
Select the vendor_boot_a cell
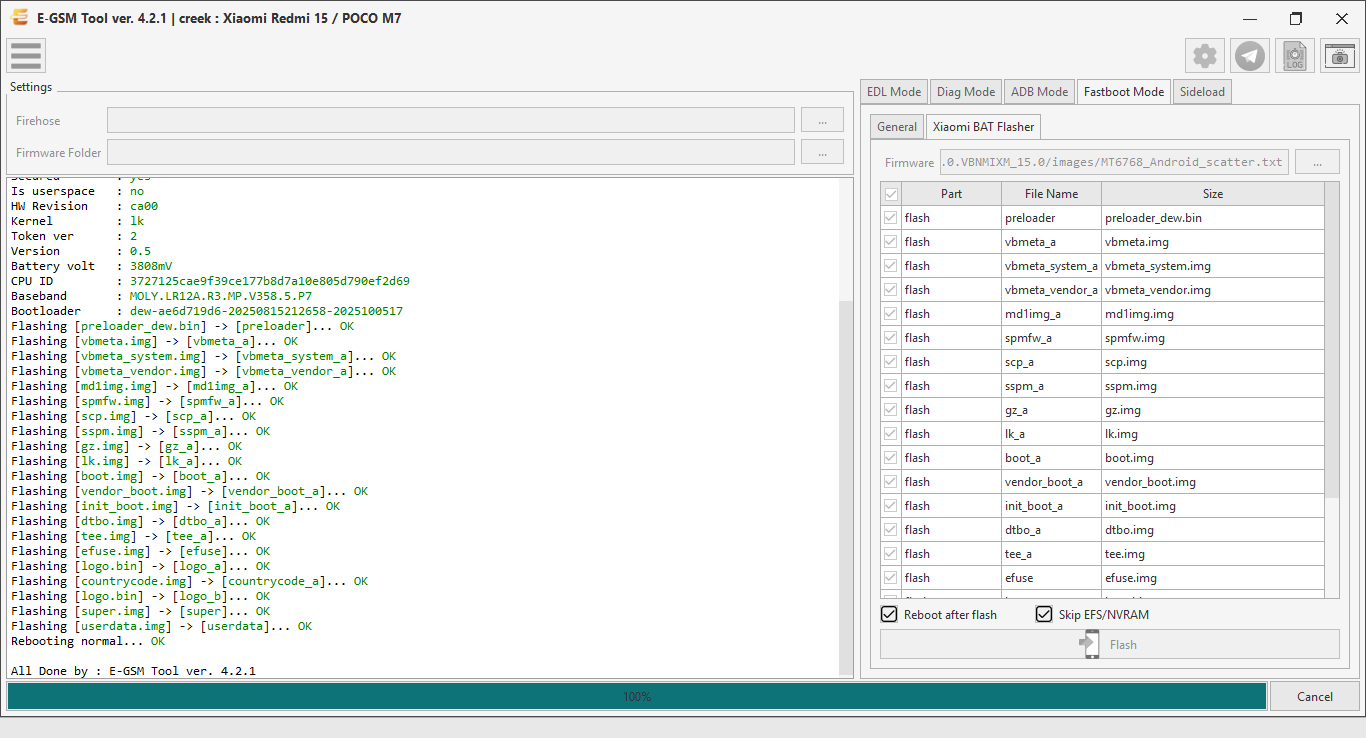click(x=1052, y=482)
